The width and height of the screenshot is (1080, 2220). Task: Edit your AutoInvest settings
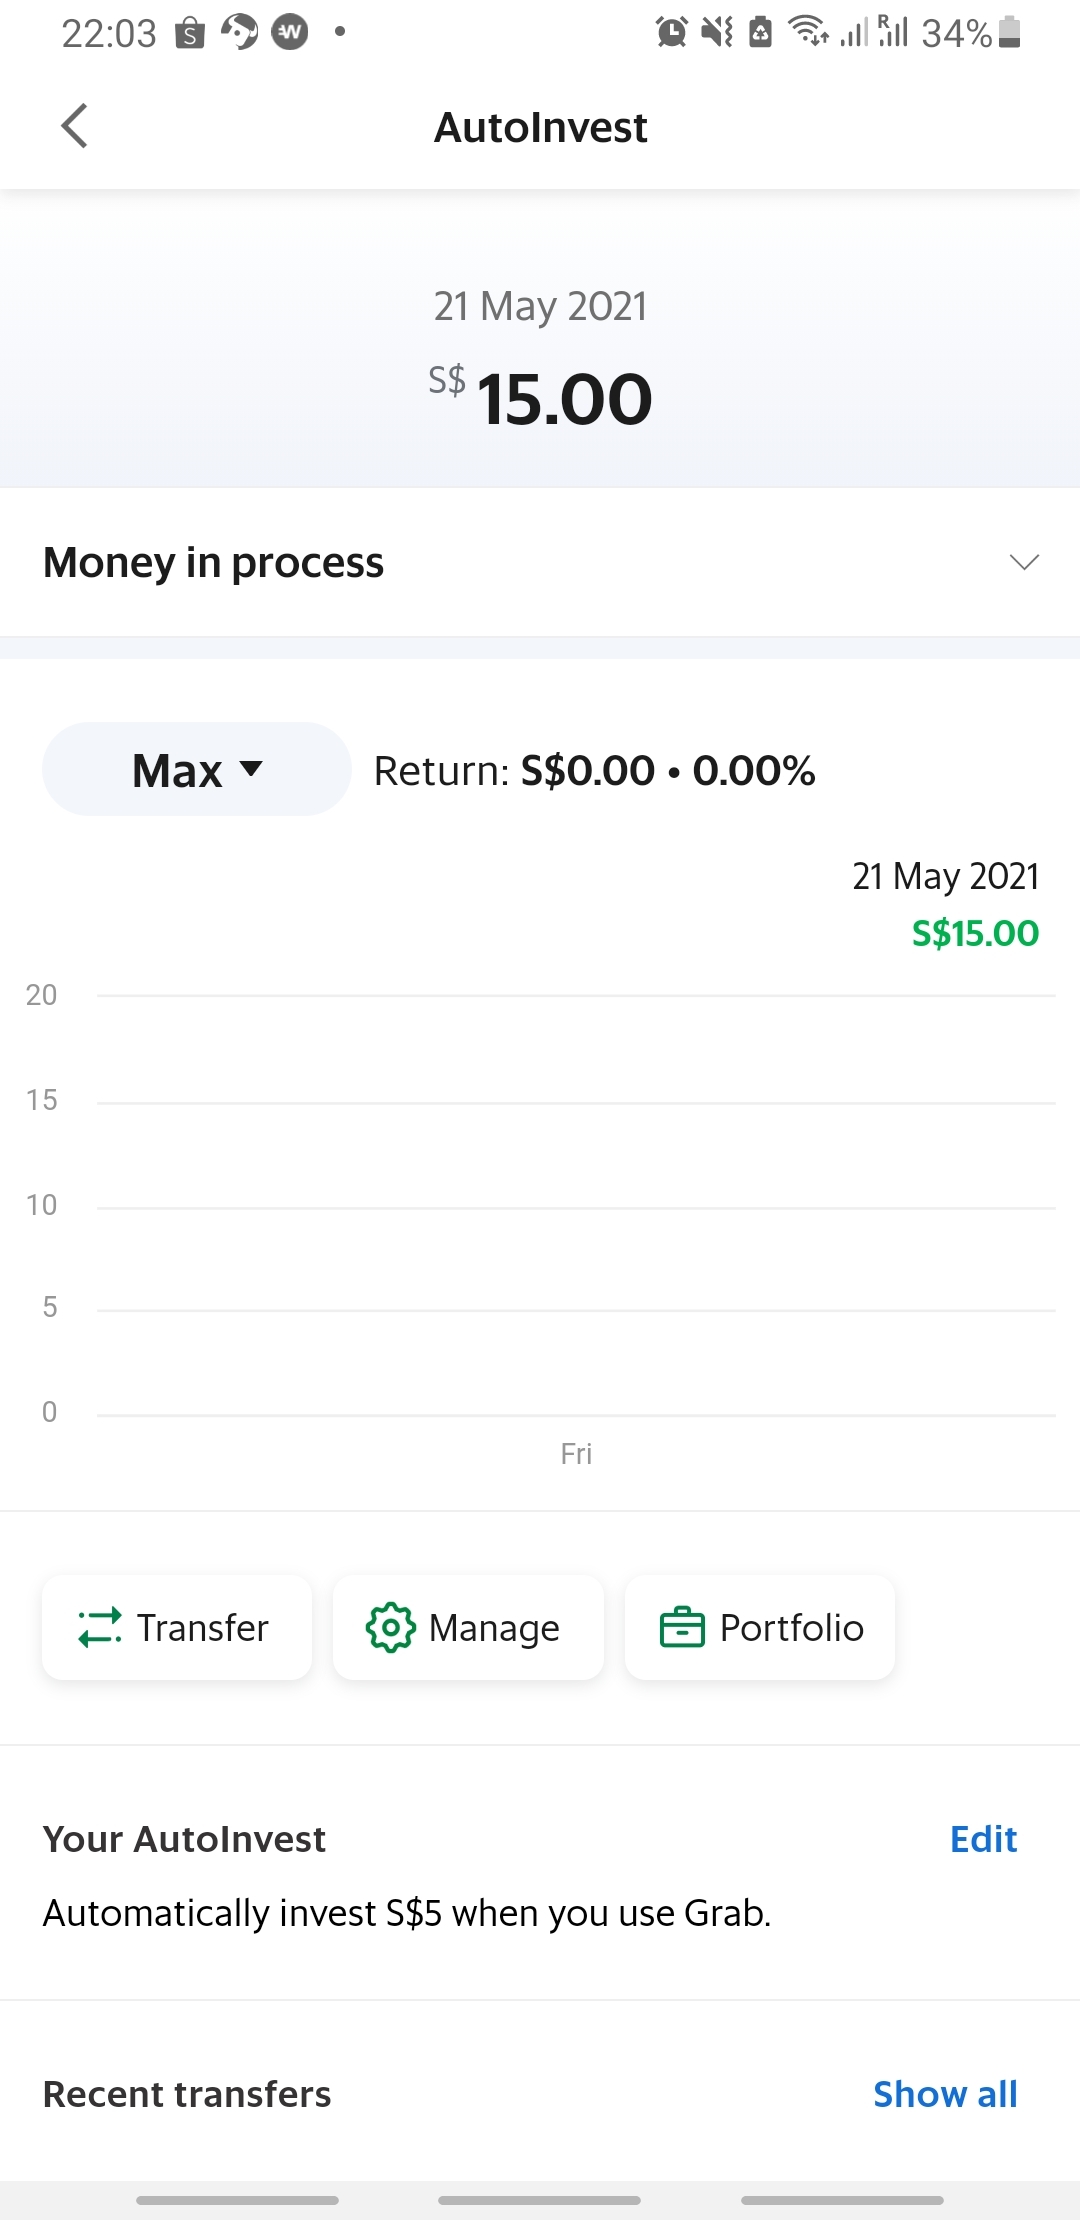coord(983,1839)
